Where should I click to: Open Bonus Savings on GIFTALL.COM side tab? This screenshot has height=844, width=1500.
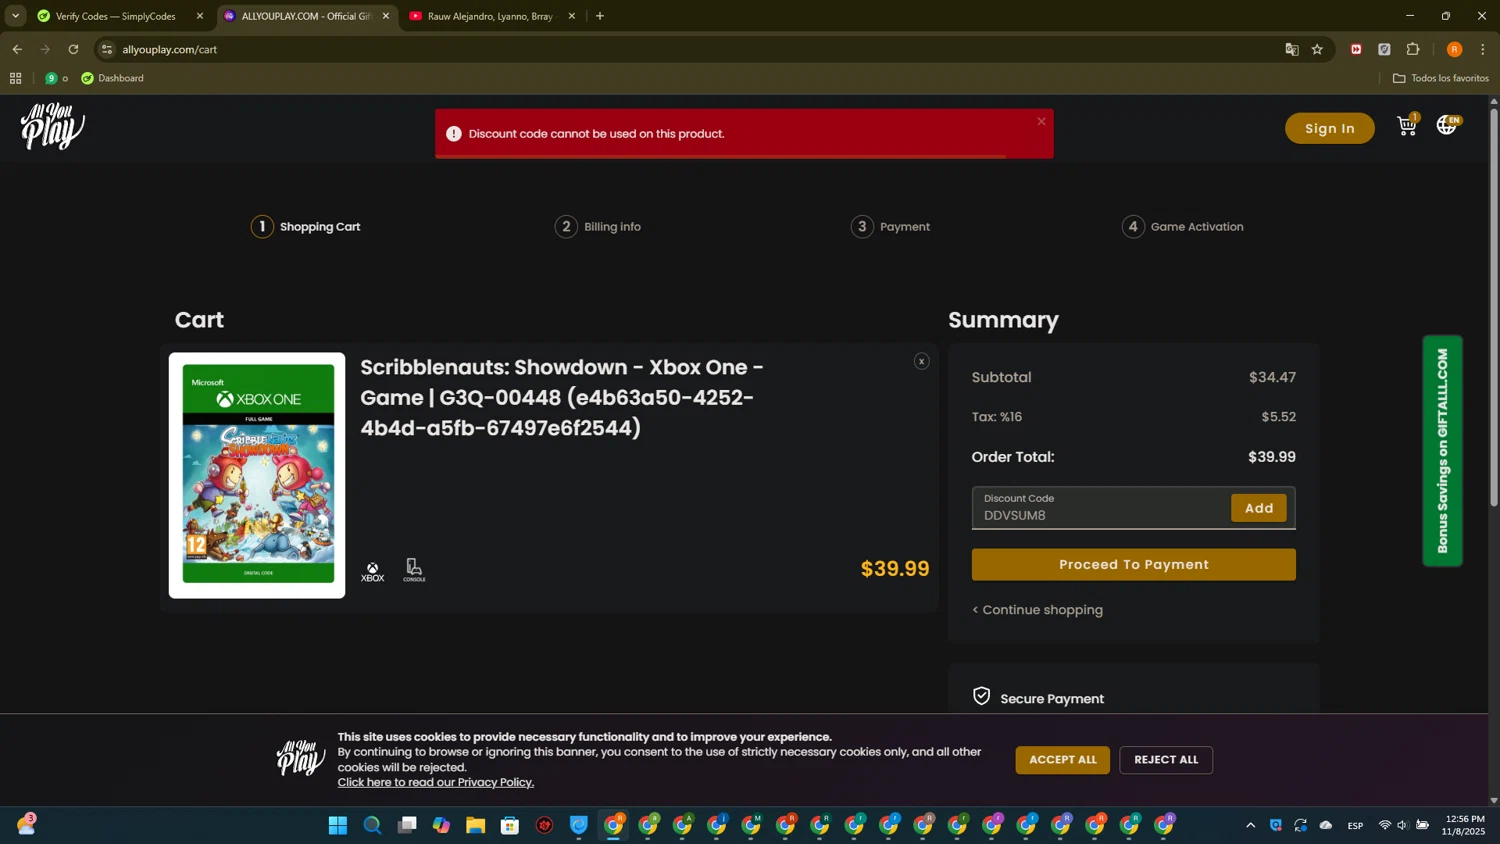click(1442, 451)
